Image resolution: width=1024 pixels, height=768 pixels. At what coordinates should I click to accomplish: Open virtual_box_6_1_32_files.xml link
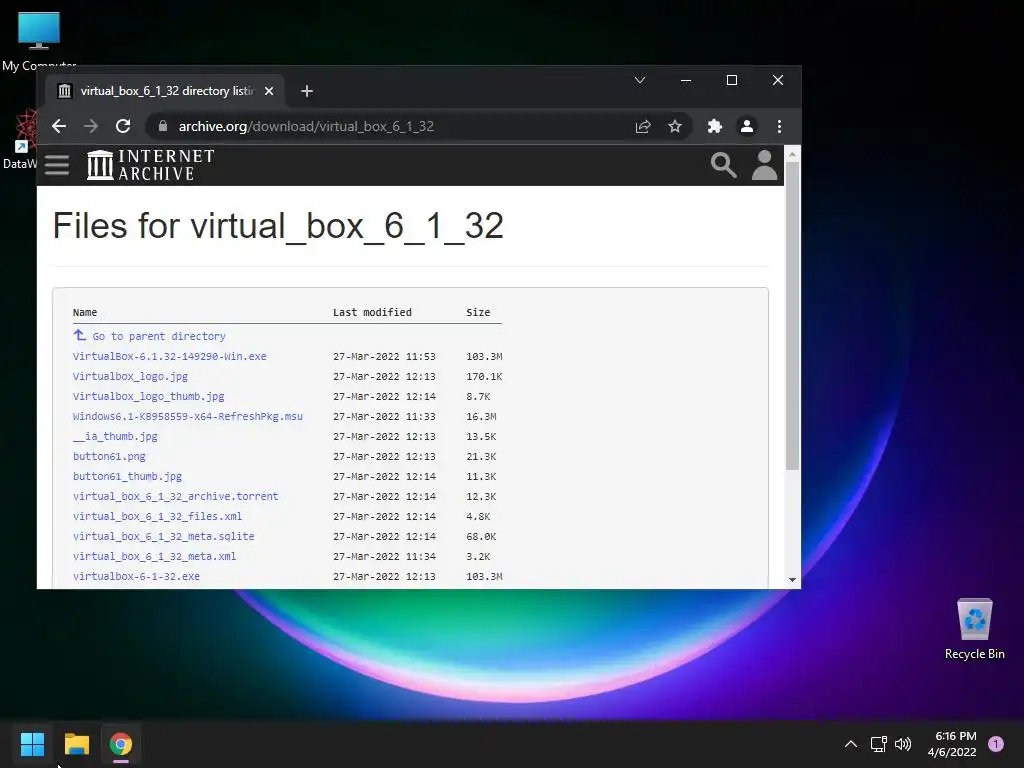[x=157, y=517]
